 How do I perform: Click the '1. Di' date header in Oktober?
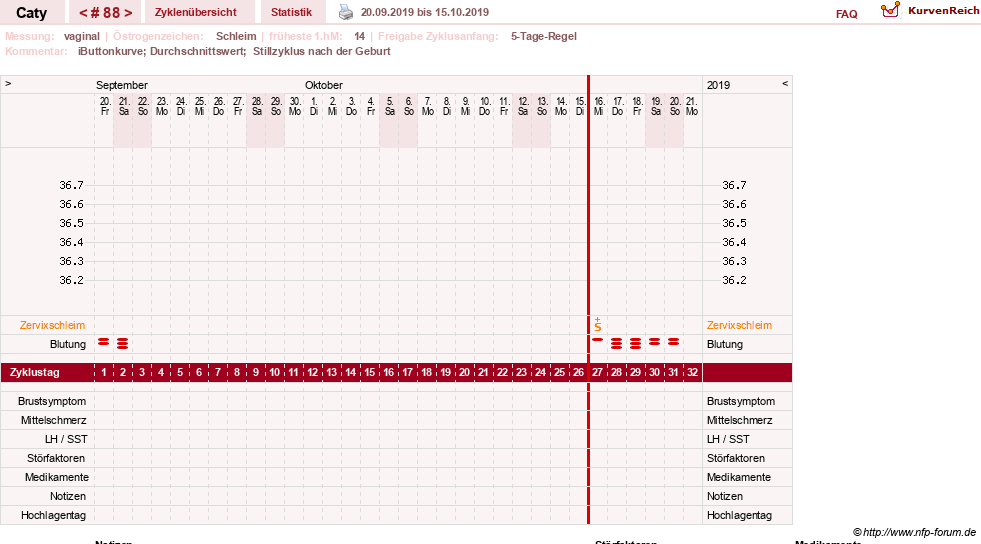[313, 106]
